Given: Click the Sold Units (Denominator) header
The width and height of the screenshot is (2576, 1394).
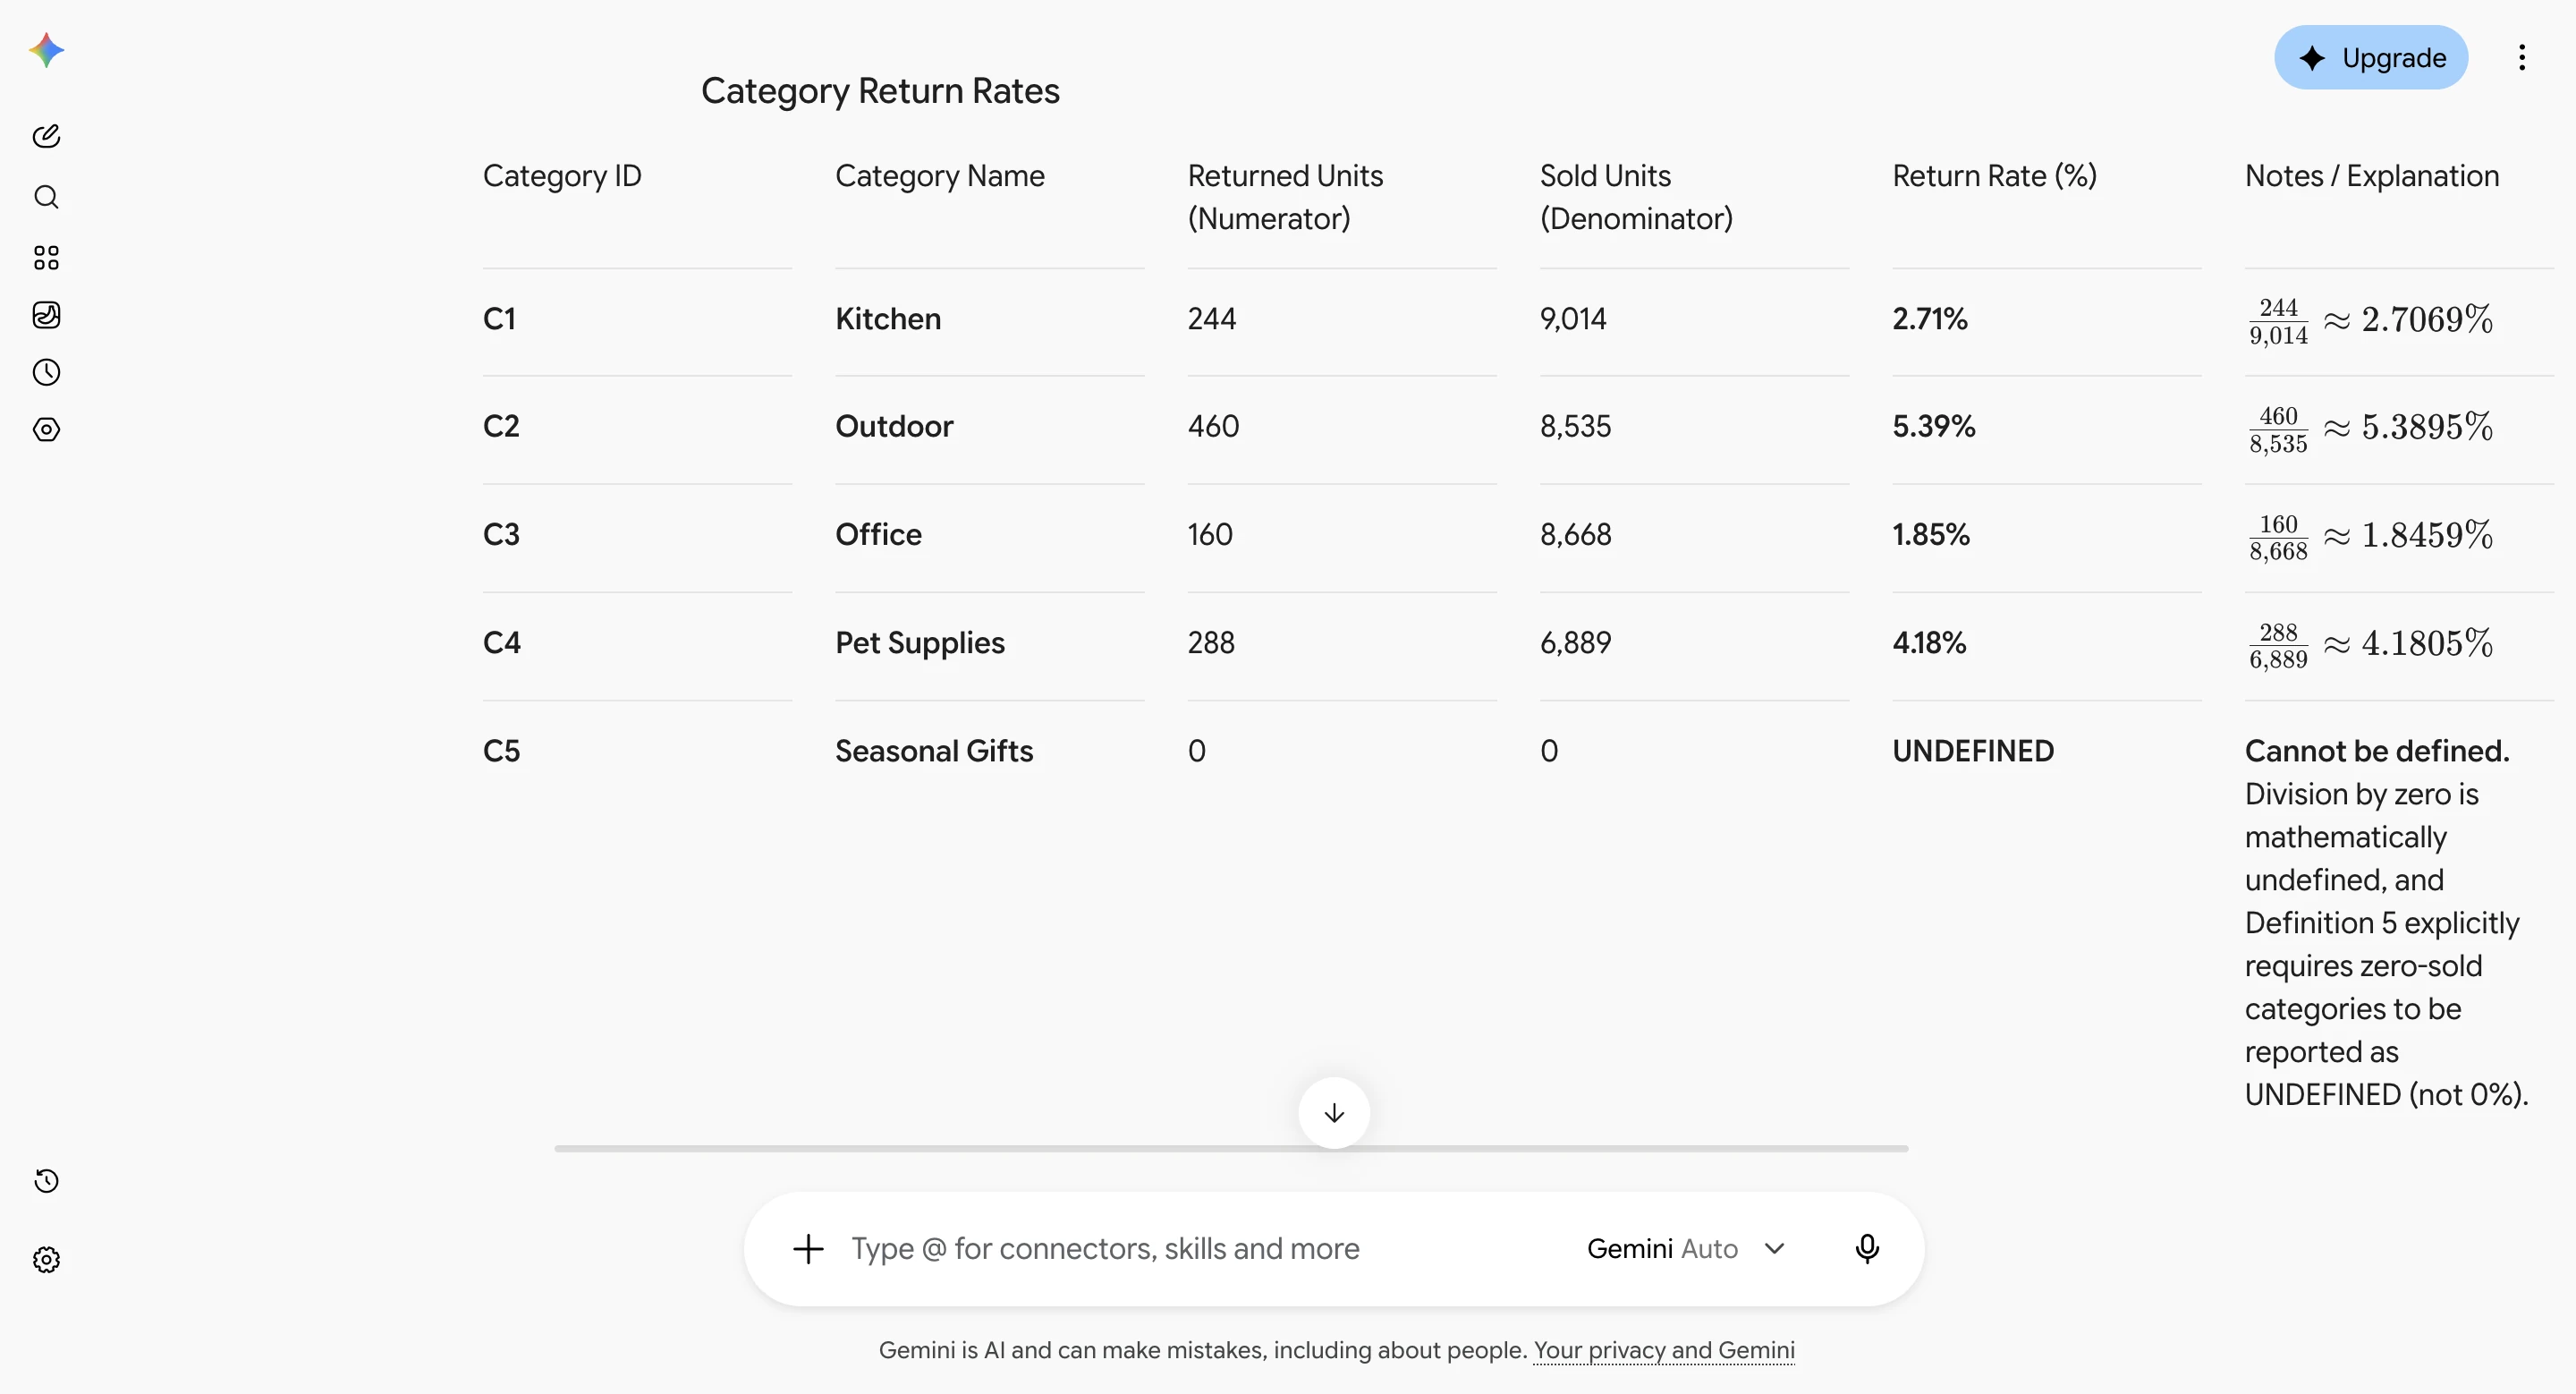Looking at the screenshot, I should pyautogui.click(x=1636, y=197).
